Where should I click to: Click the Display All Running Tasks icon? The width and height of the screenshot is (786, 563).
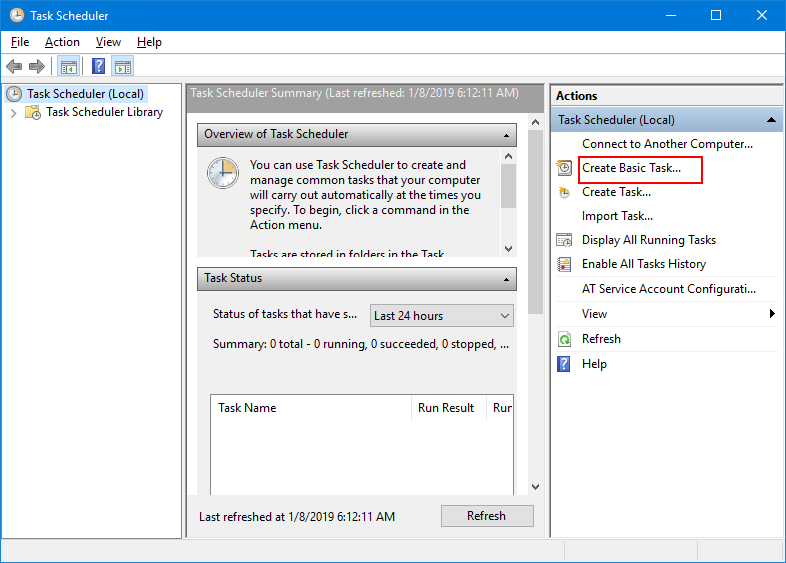(564, 240)
